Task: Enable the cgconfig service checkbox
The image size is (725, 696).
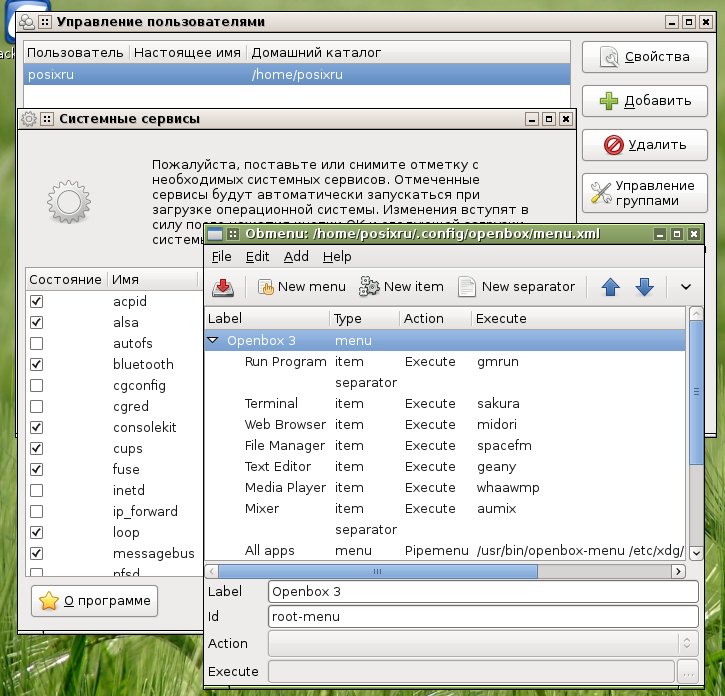Action: 37,385
